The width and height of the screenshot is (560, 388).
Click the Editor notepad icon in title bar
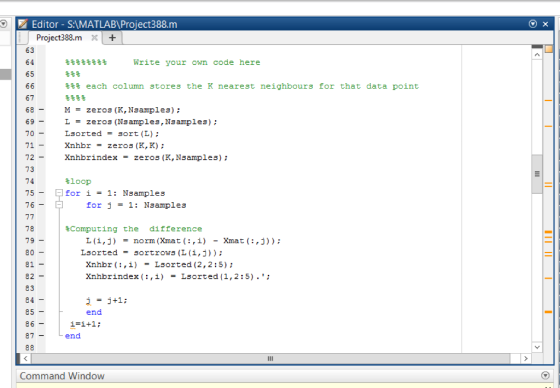tap(23, 24)
